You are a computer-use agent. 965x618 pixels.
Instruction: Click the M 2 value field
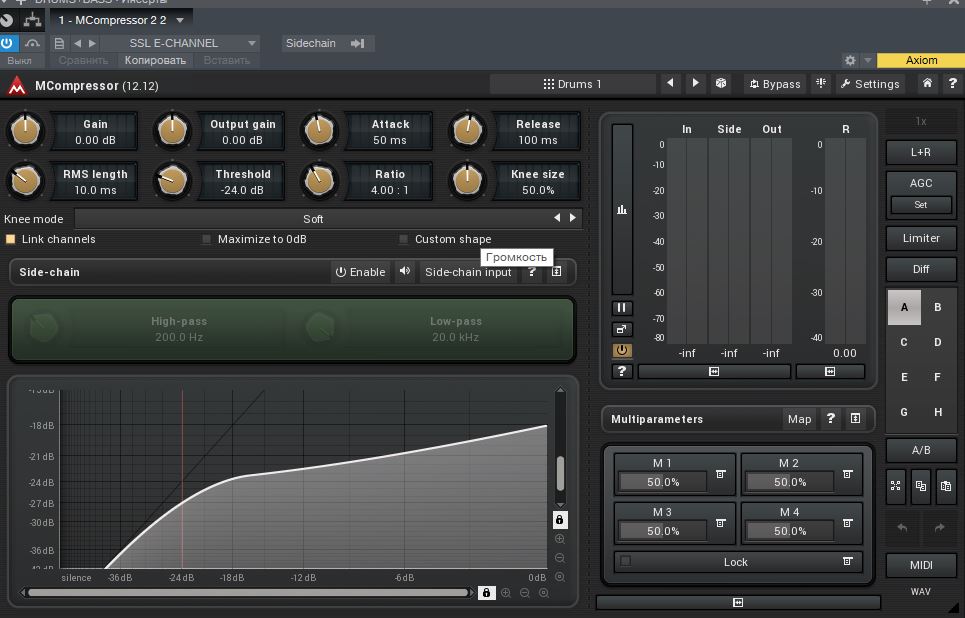pos(789,482)
